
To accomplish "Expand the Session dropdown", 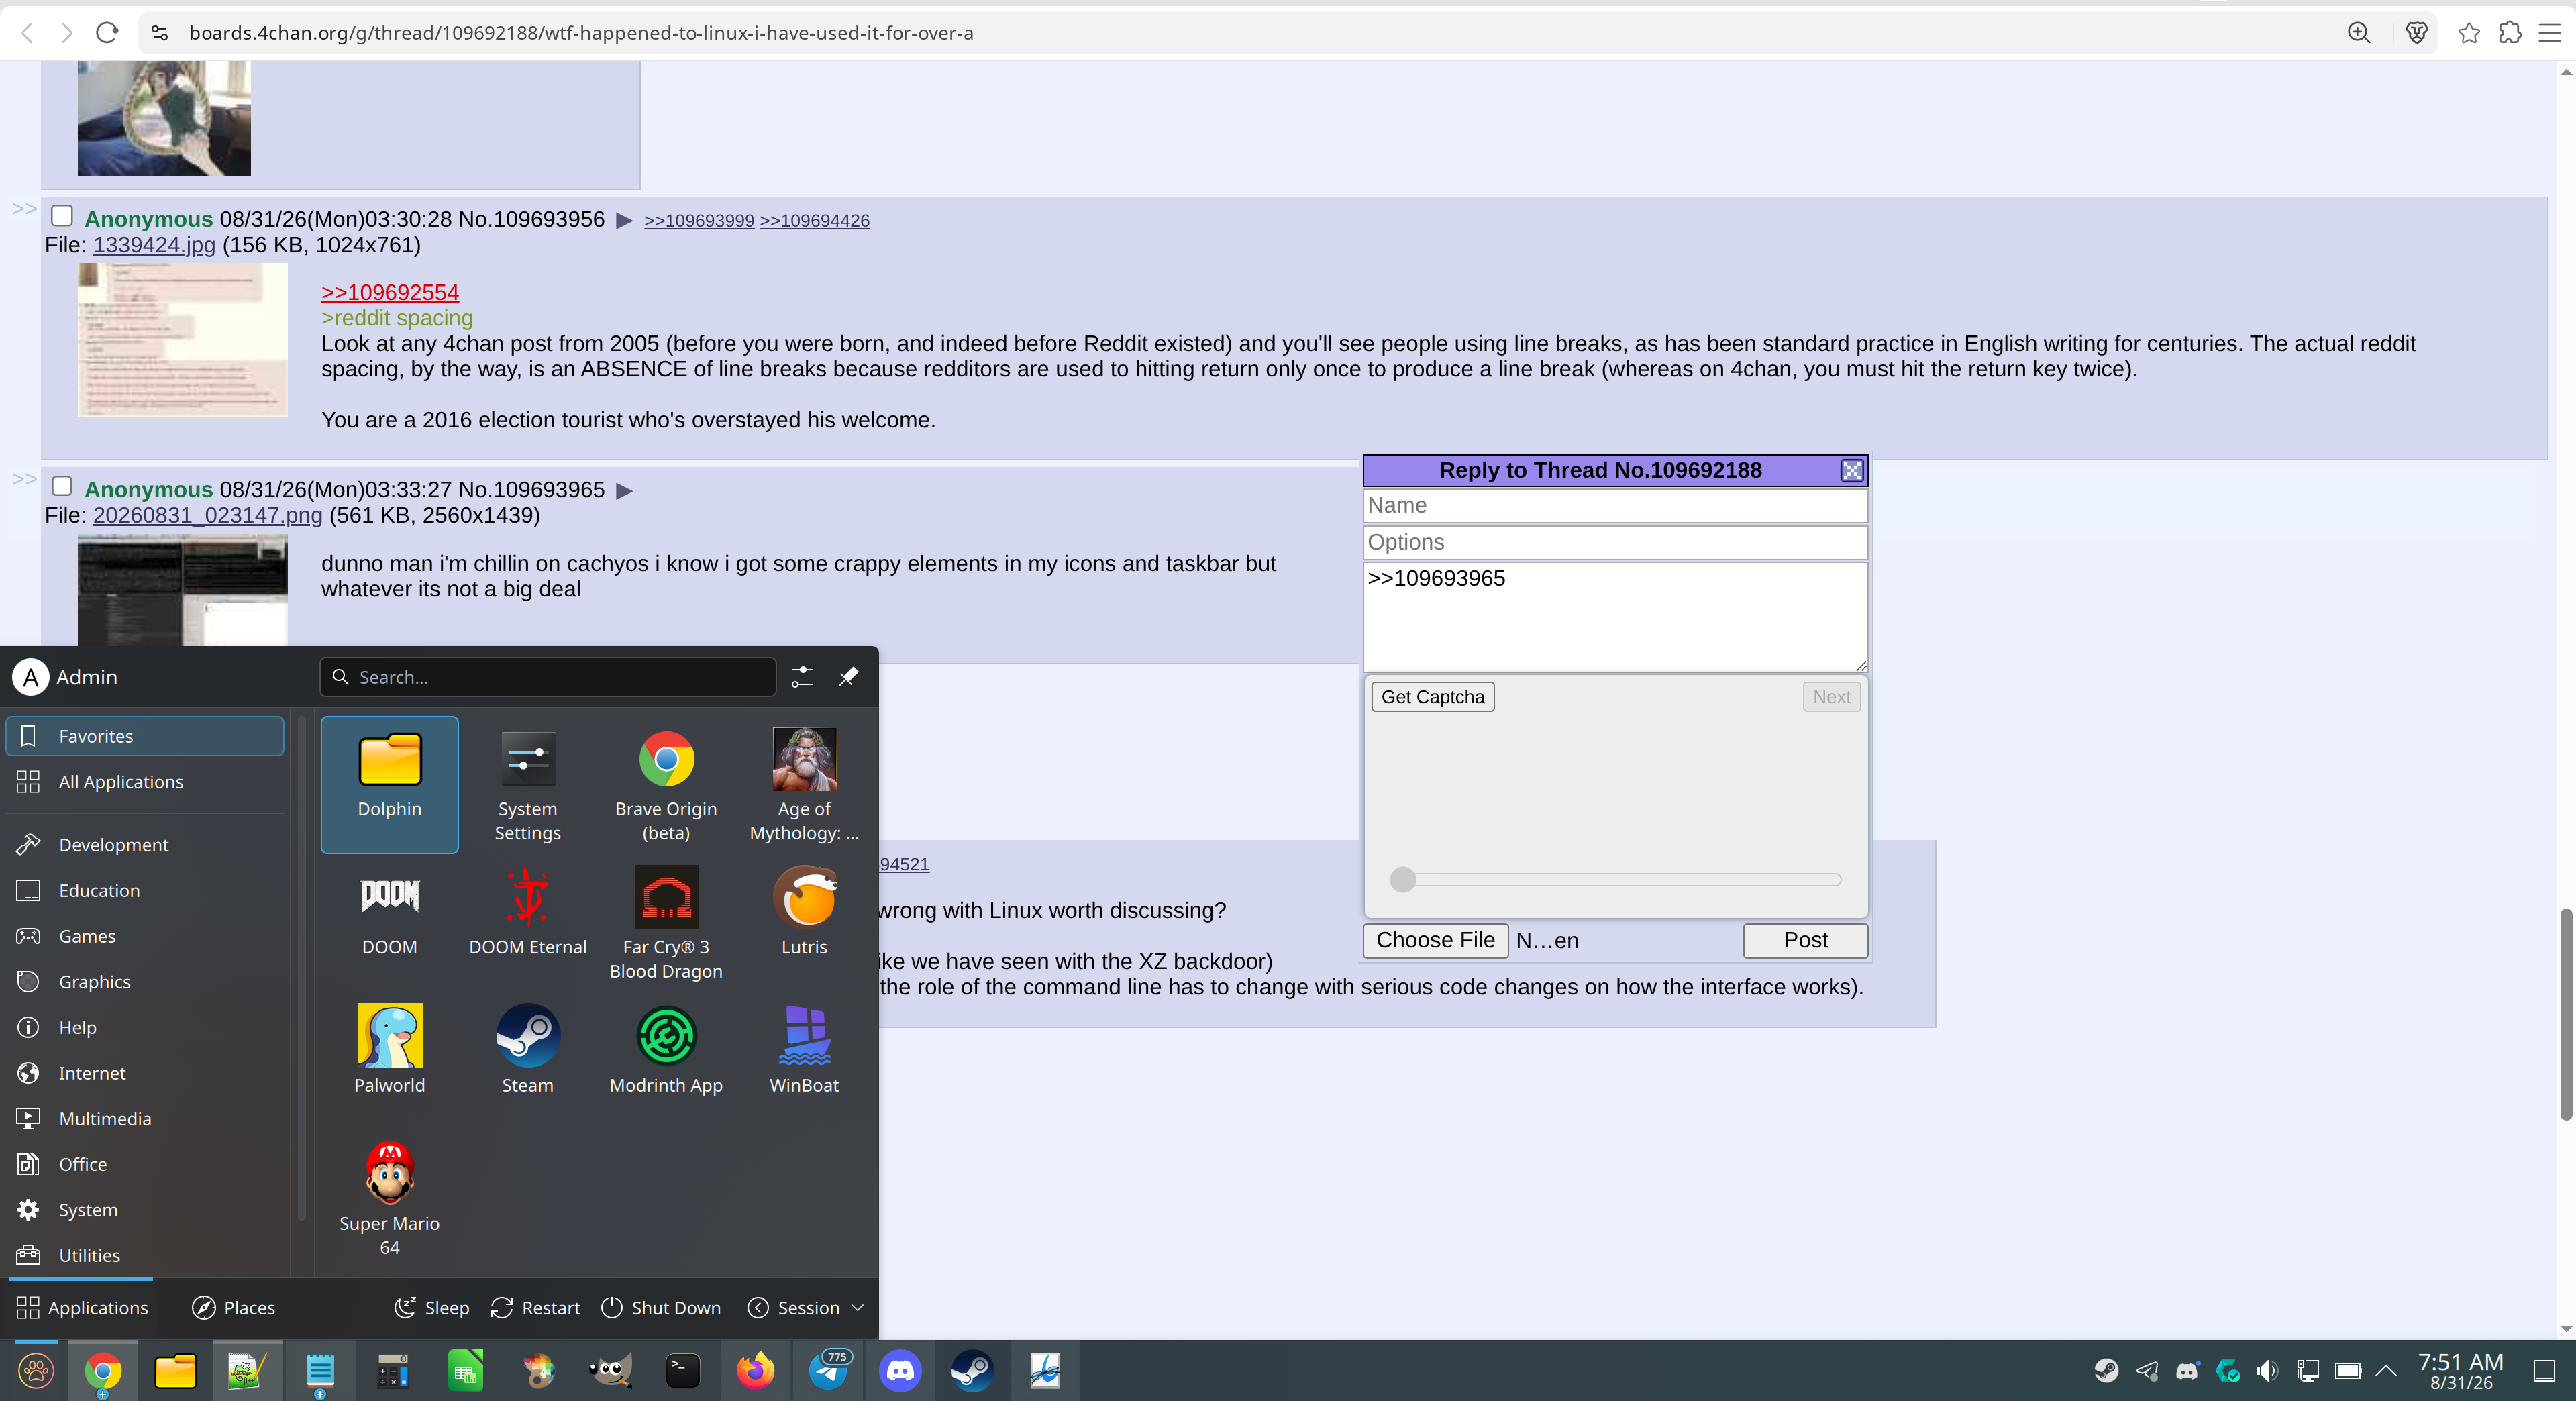I will (805, 1308).
